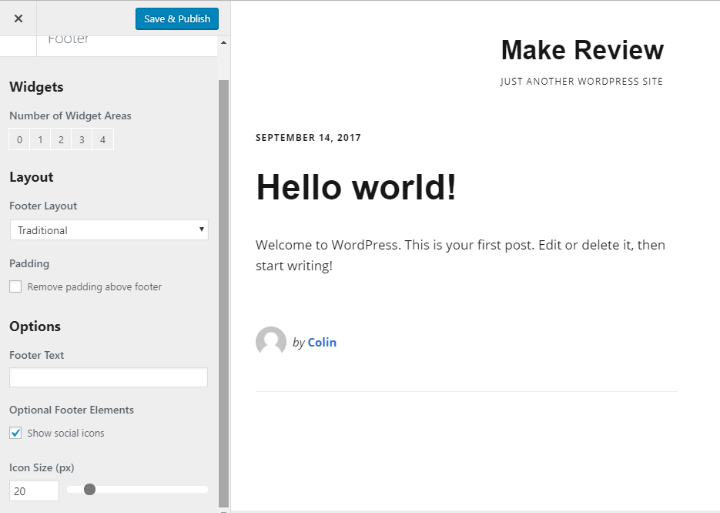Click the sidebar vertical scrollbar thumb
The image size is (720, 513).
224,293
